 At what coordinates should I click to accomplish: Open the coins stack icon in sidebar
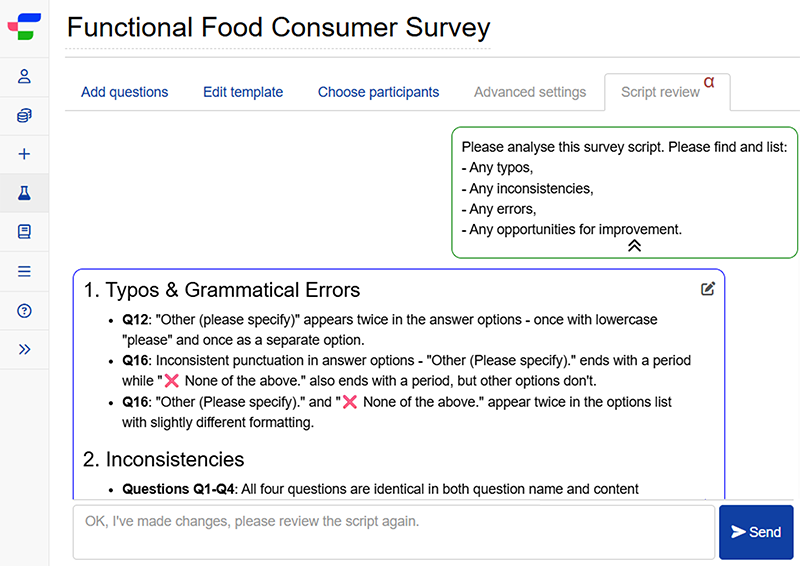tap(25, 116)
